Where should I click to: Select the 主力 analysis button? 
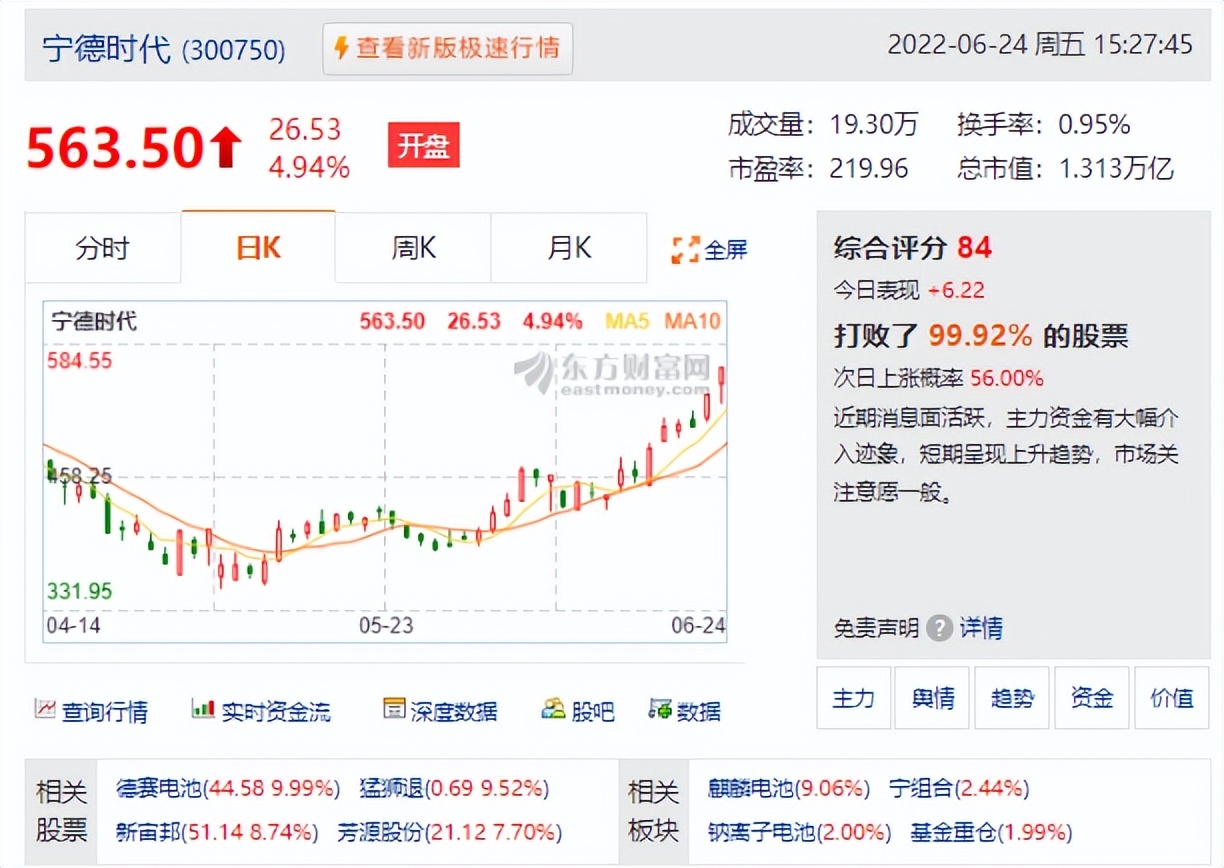click(854, 698)
